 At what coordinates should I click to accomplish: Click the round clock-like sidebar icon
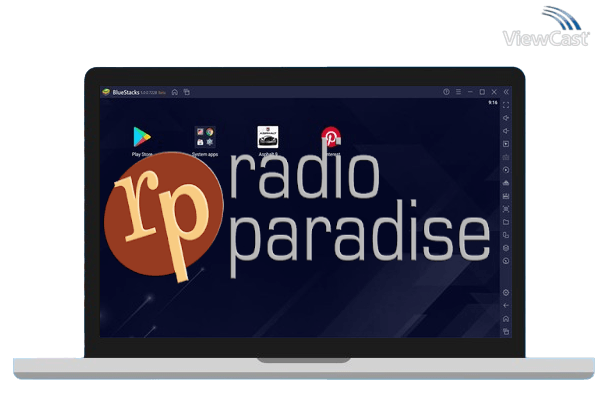point(506,261)
